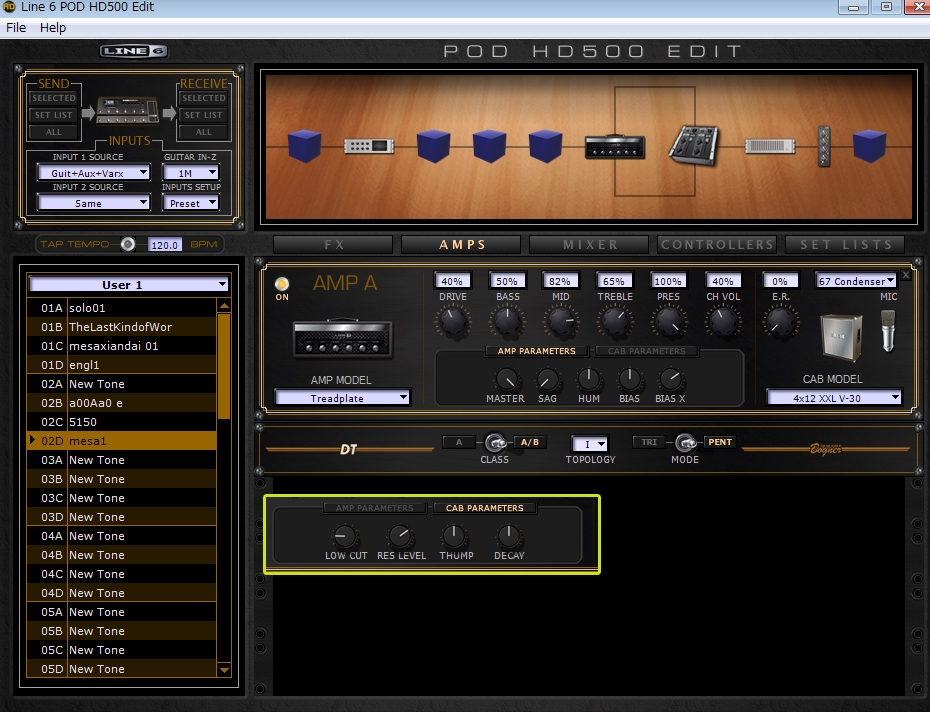Open the DT Topology dropdown
This screenshot has width=930, height=712.
590,444
